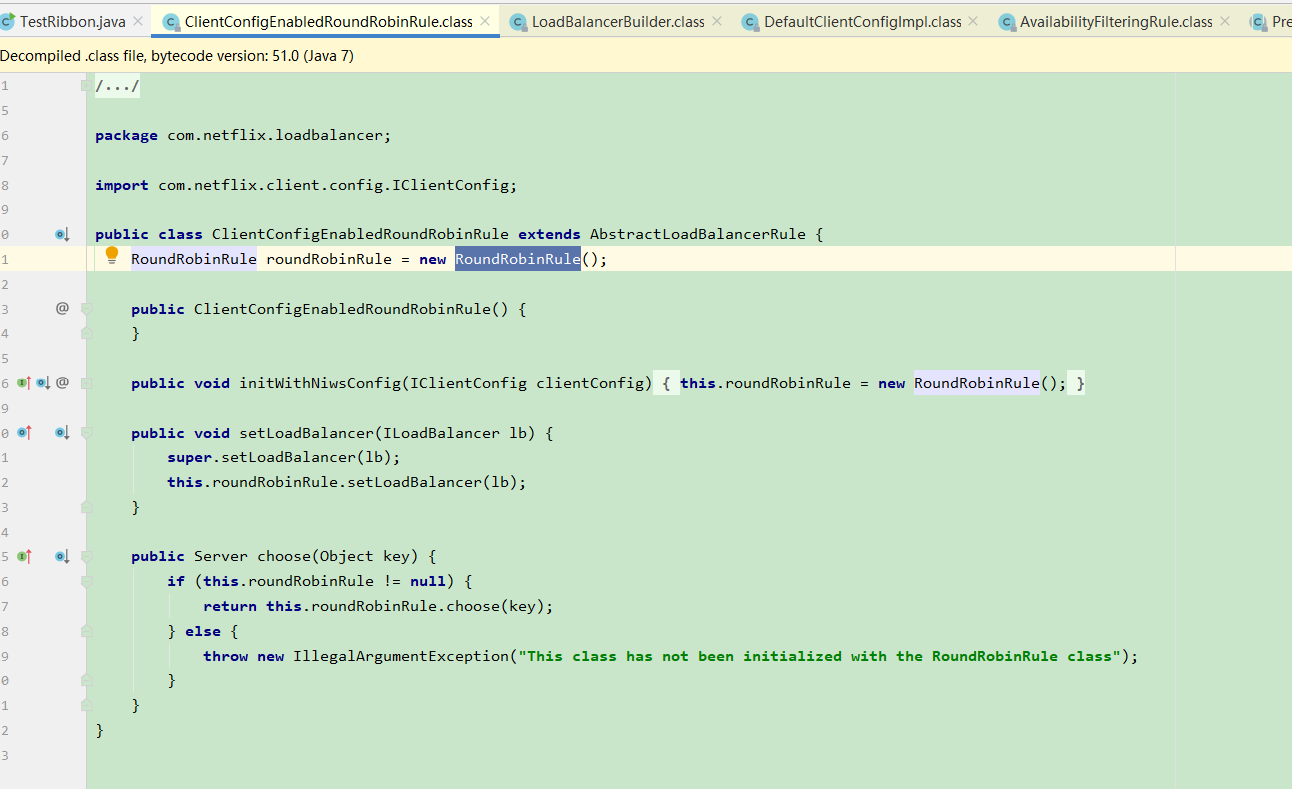This screenshot has width=1292, height=789.
Task: Collapse the ClientConfigEnabledRoundRobinRule constructor fold marker
Action: 86,309
